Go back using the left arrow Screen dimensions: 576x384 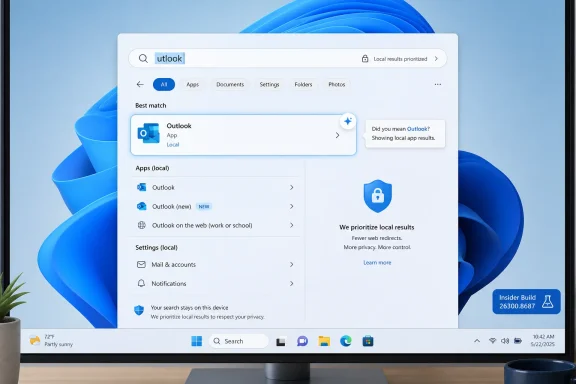[140, 85]
